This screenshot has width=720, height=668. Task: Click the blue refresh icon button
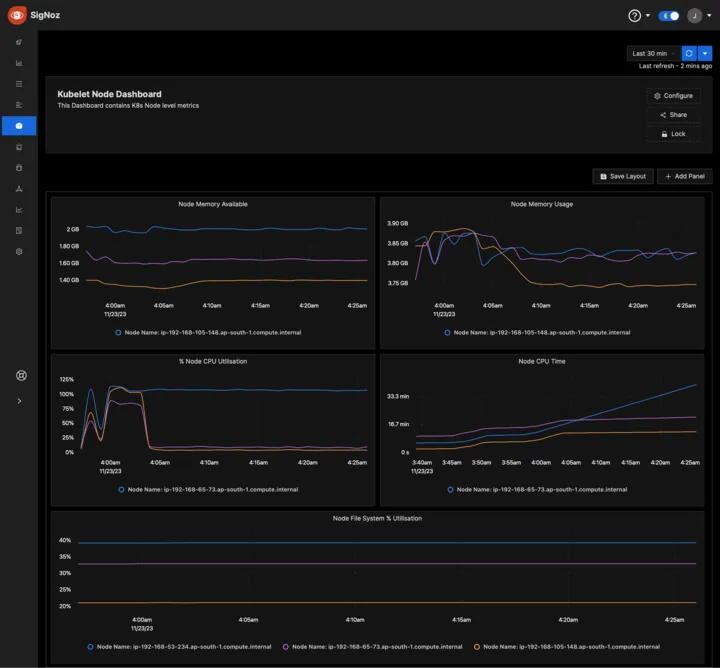[689, 53]
